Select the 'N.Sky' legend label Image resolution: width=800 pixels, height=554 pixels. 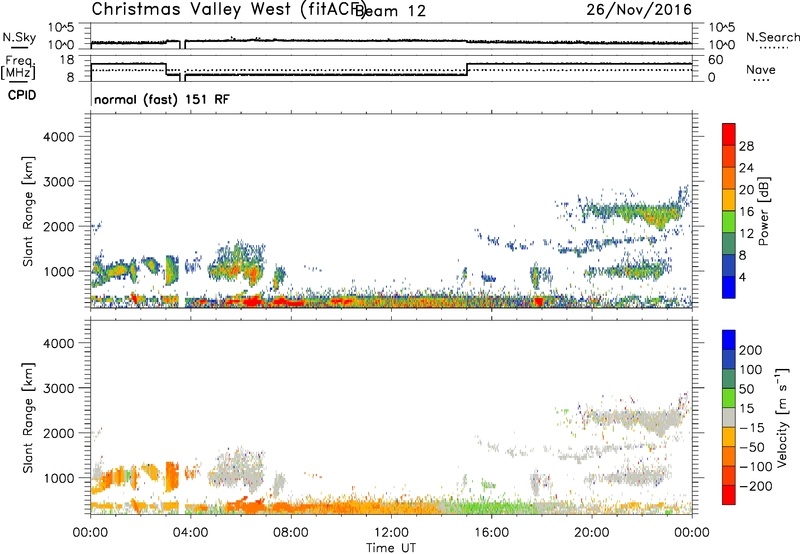(19, 37)
